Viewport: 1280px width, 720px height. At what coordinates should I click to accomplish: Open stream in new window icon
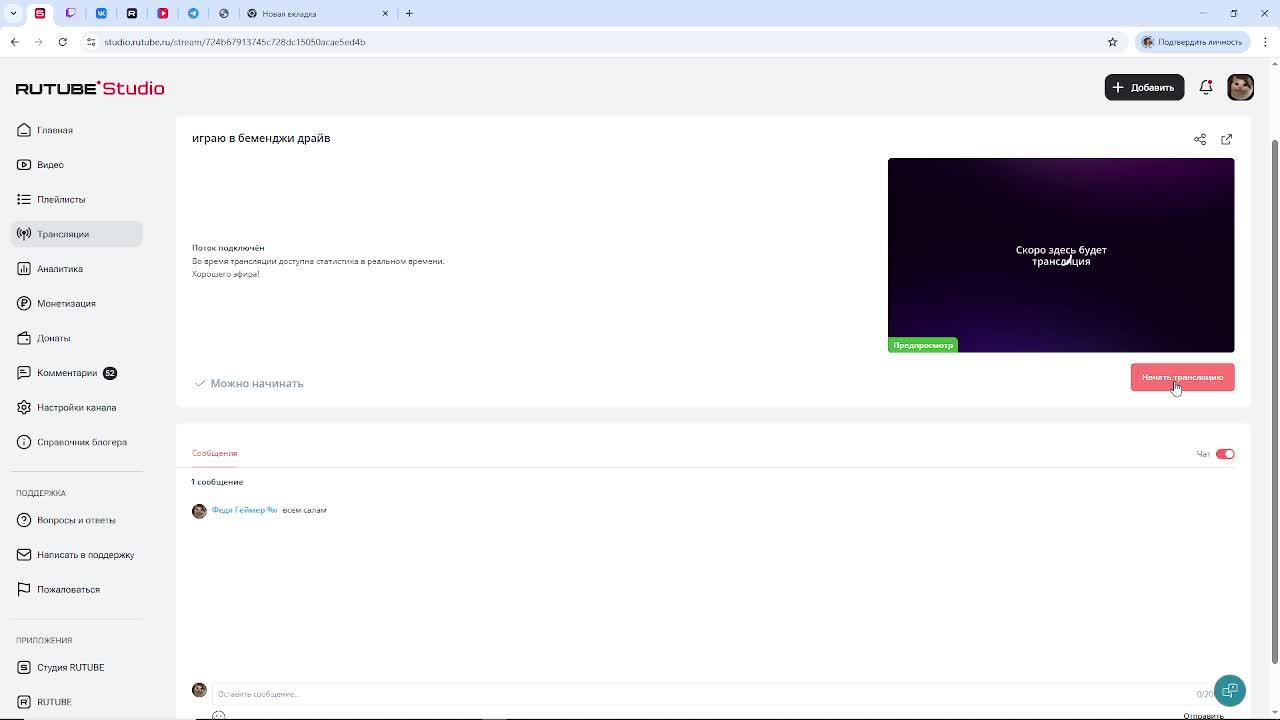tap(1227, 139)
